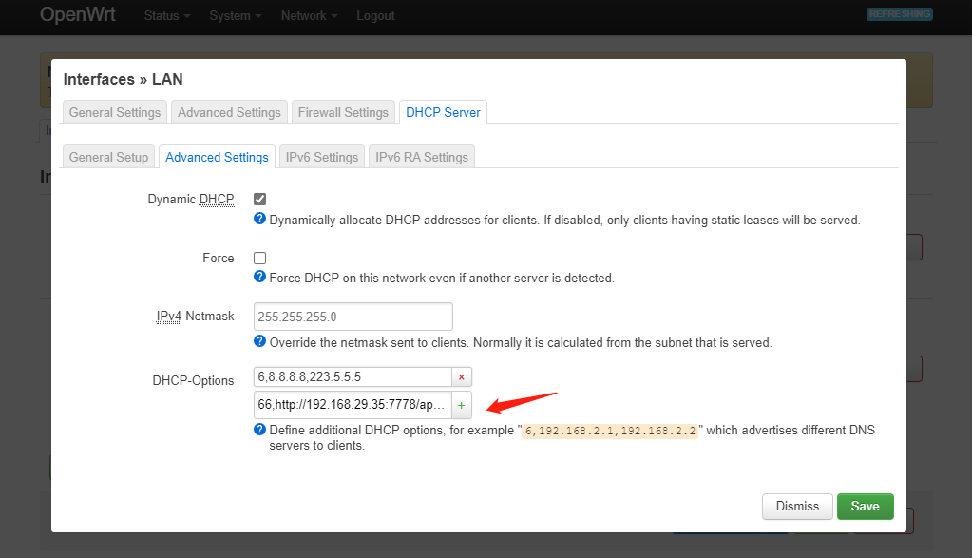Open the System dropdown menu
The width and height of the screenshot is (973, 558).
[235, 16]
